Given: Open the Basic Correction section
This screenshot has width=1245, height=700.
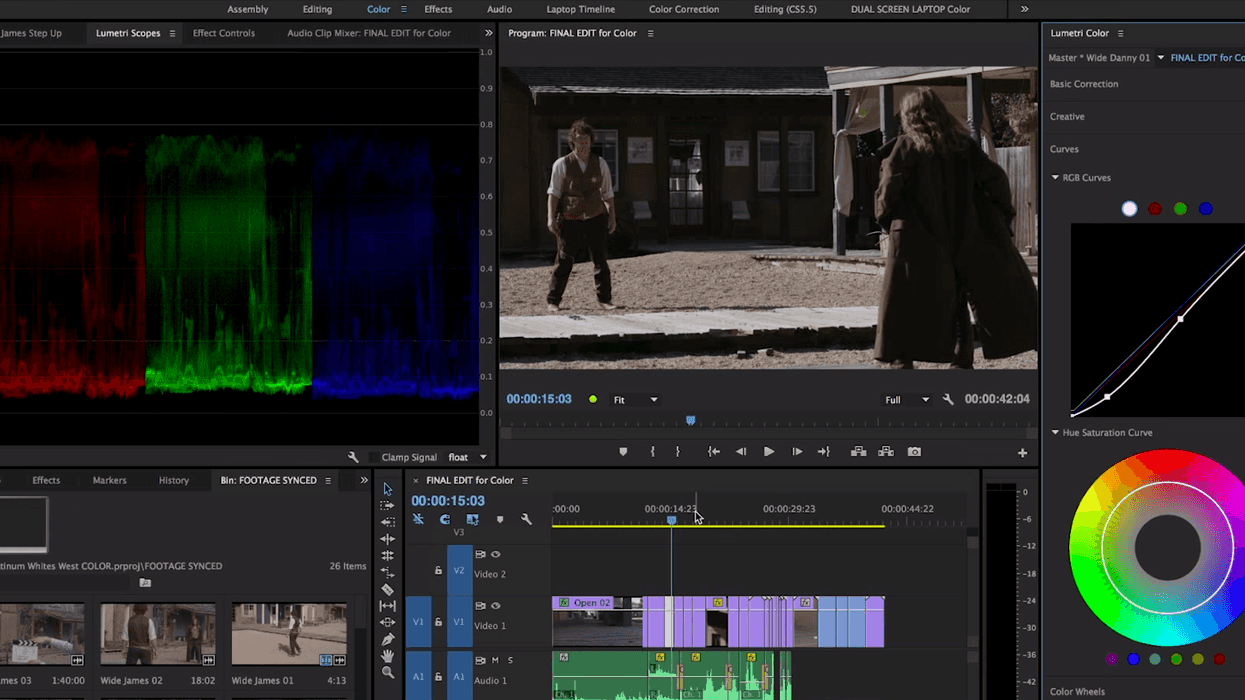Looking at the screenshot, I should (1084, 84).
